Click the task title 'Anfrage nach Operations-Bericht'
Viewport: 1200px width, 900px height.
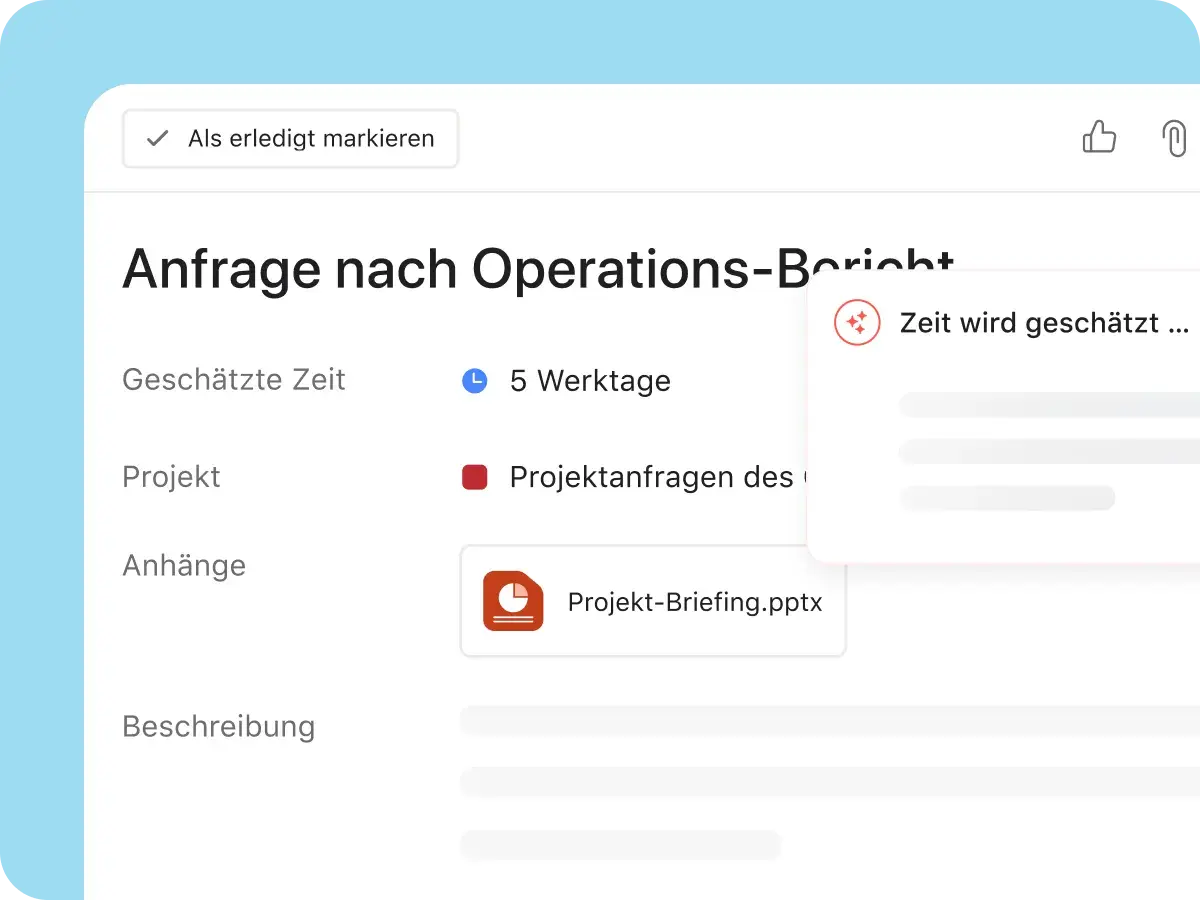click(x=538, y=268)
